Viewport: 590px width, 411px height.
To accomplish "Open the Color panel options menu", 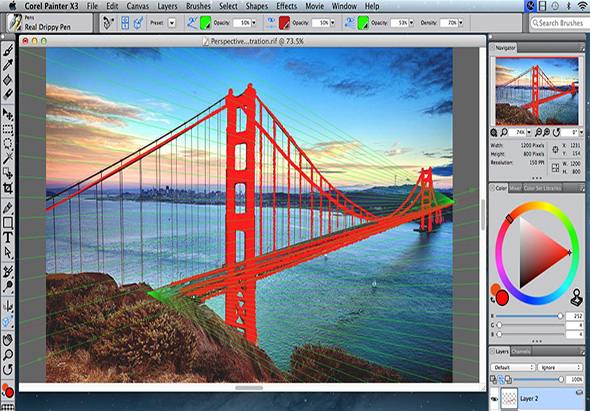I will 582,188.
